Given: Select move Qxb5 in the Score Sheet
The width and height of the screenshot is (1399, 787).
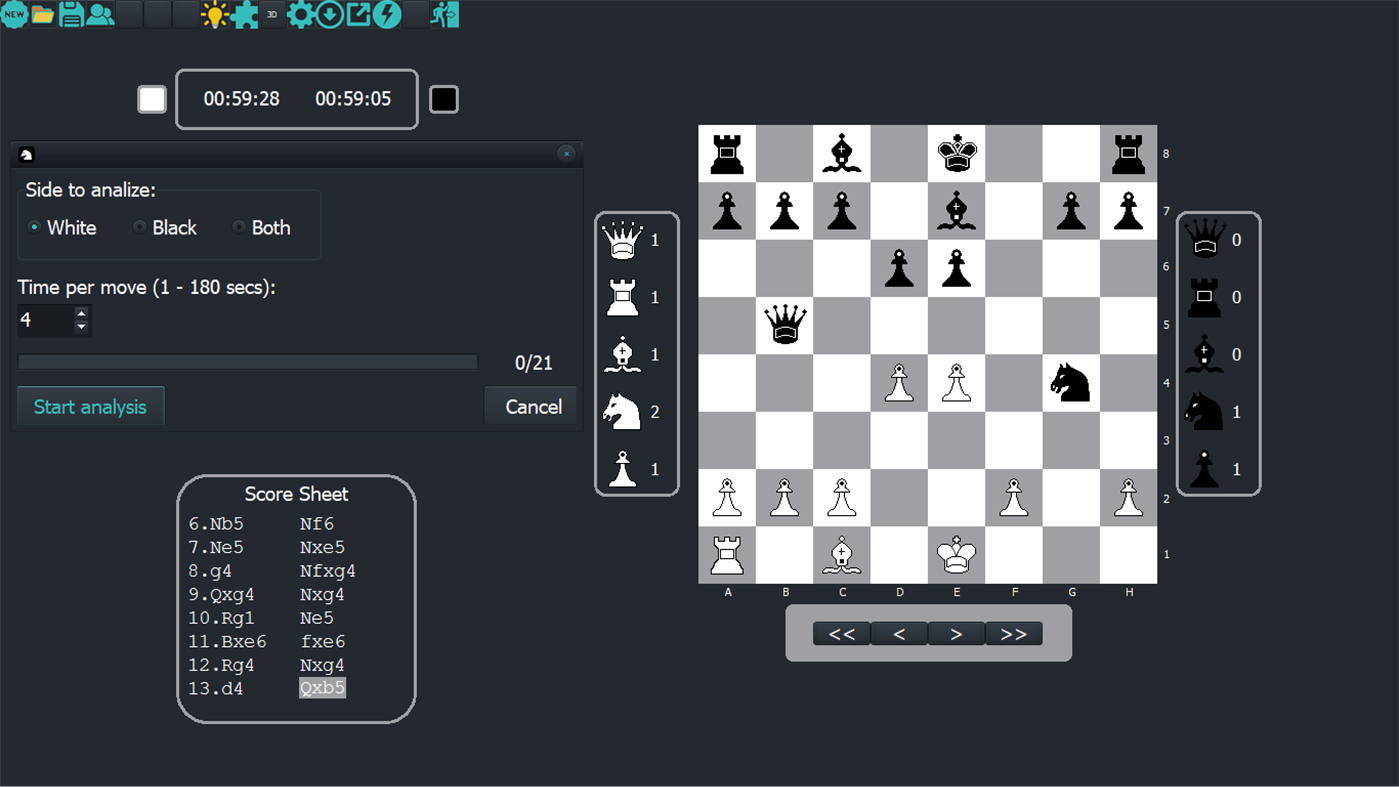Looking at the screenshot, I should [322, 688].
